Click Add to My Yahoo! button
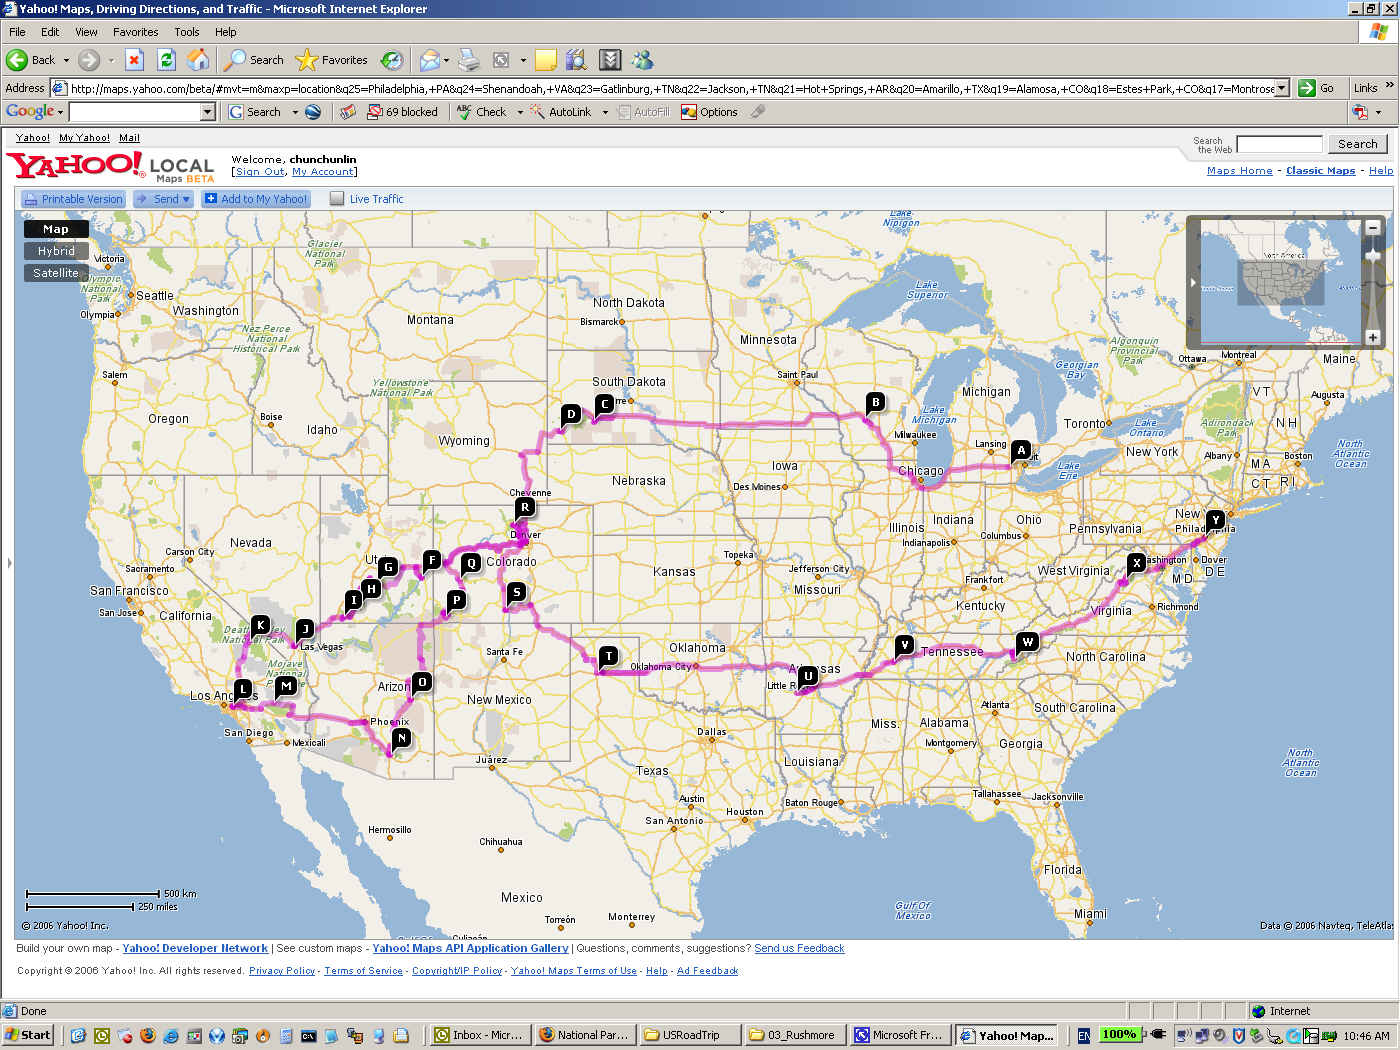This screenshot has width=1400, height=1050. click(256, 199)
